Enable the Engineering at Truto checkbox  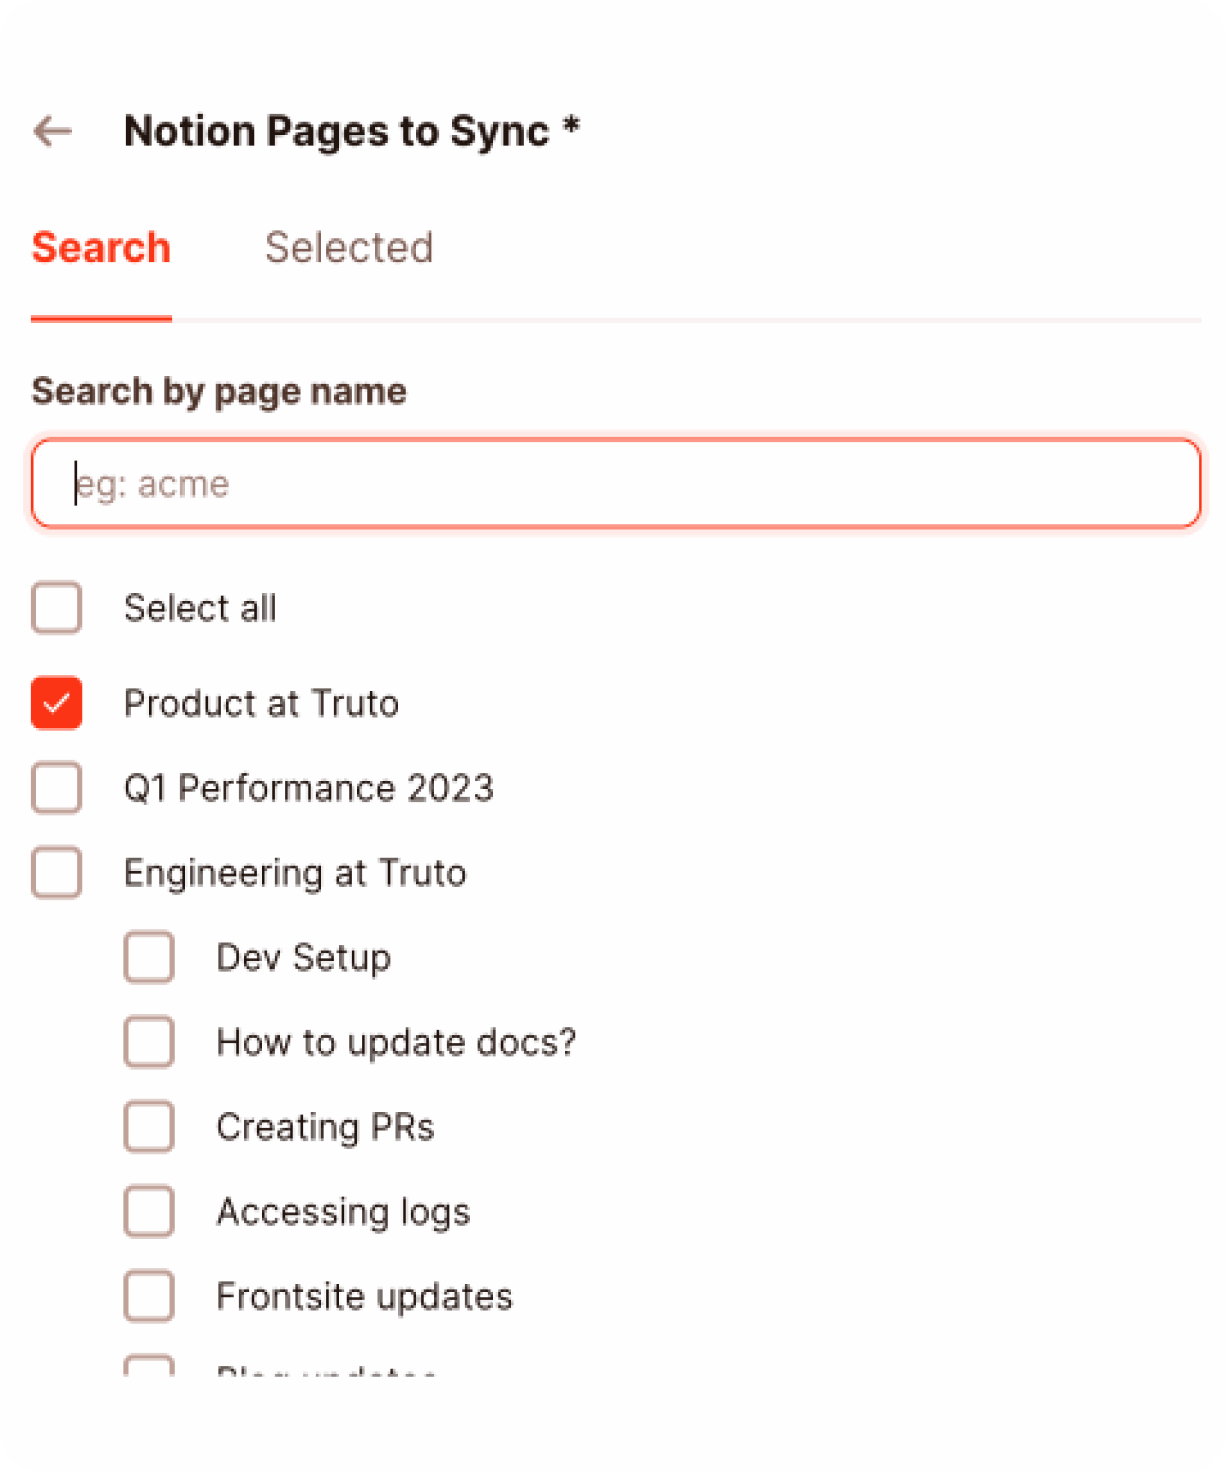[56, 873]
